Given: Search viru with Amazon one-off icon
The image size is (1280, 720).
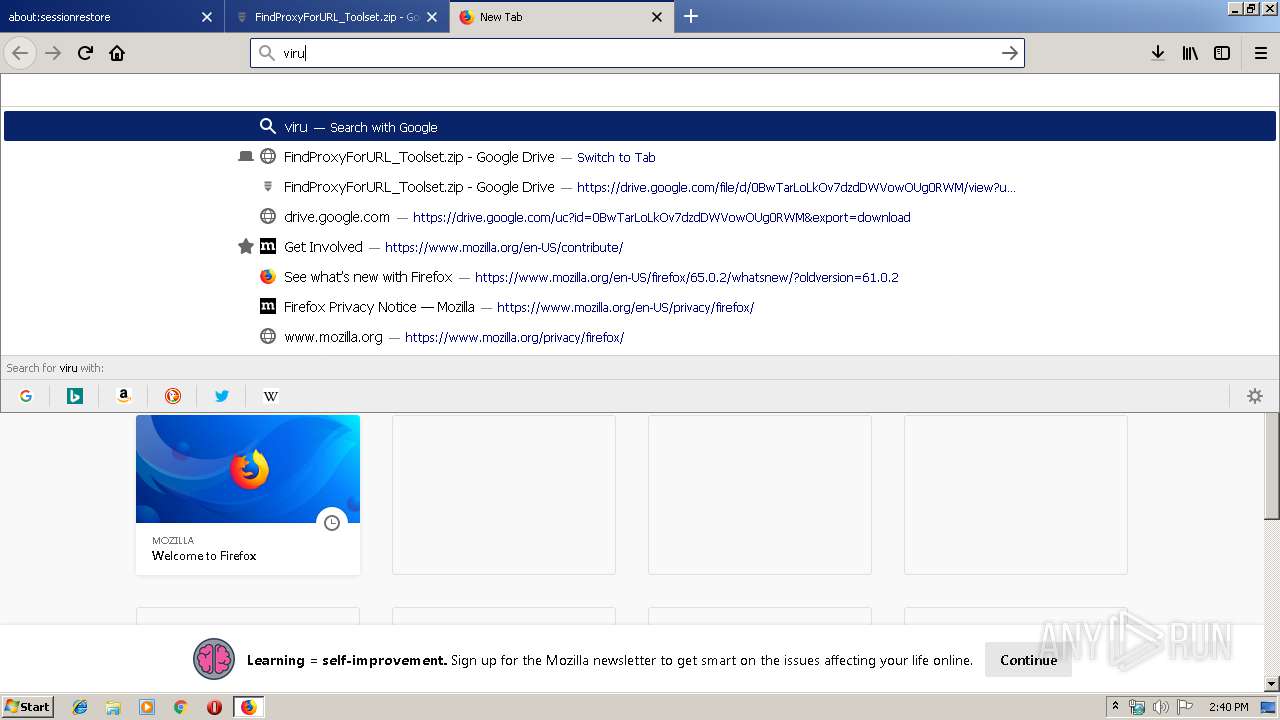Looking at the screenshot, I should click(x=124, y=396).
